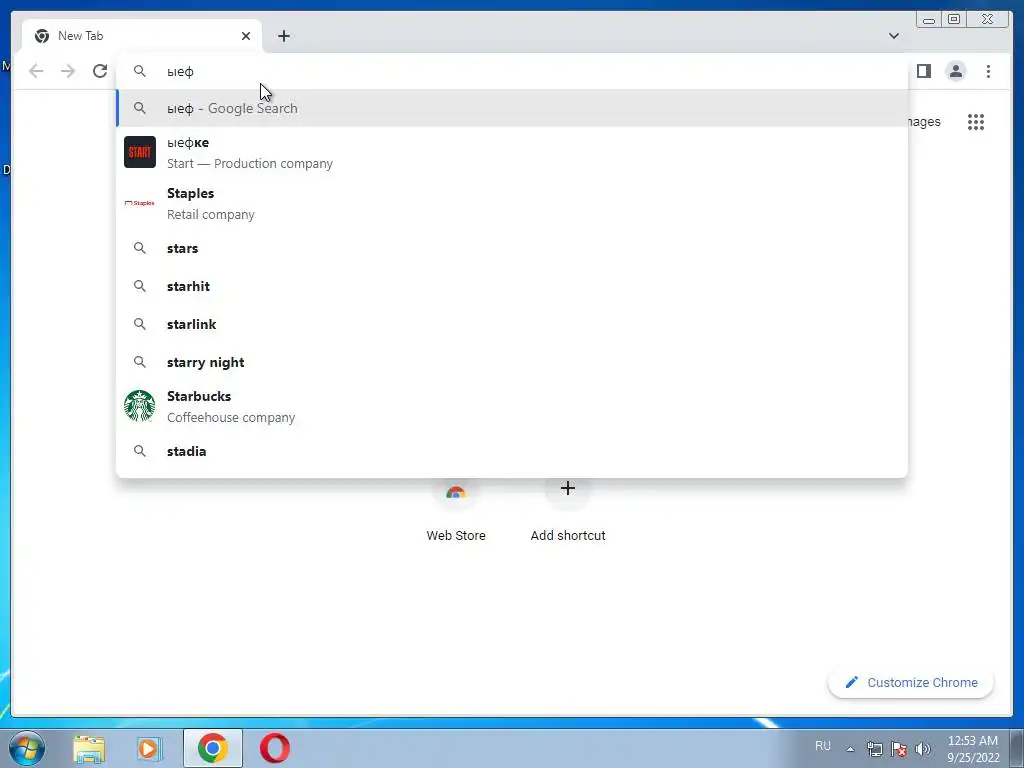Pick the 'stadia' suggestion
1024x768 pixels.
pos(512,451)
